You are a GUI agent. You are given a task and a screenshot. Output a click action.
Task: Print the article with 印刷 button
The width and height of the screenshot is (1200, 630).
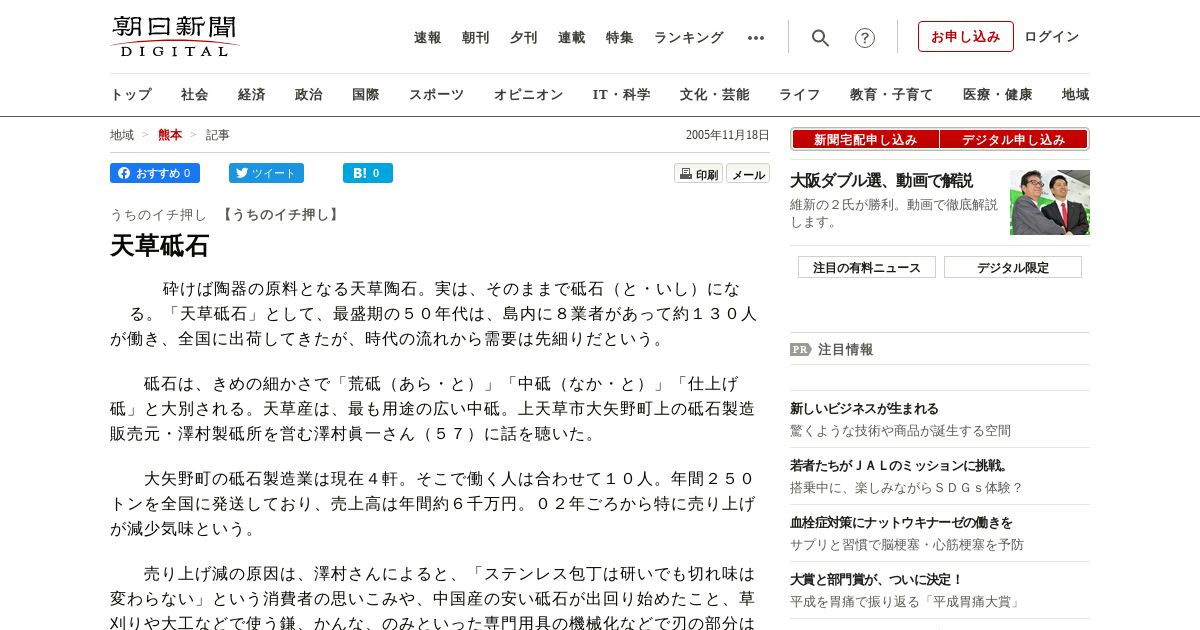click(698, 174)
